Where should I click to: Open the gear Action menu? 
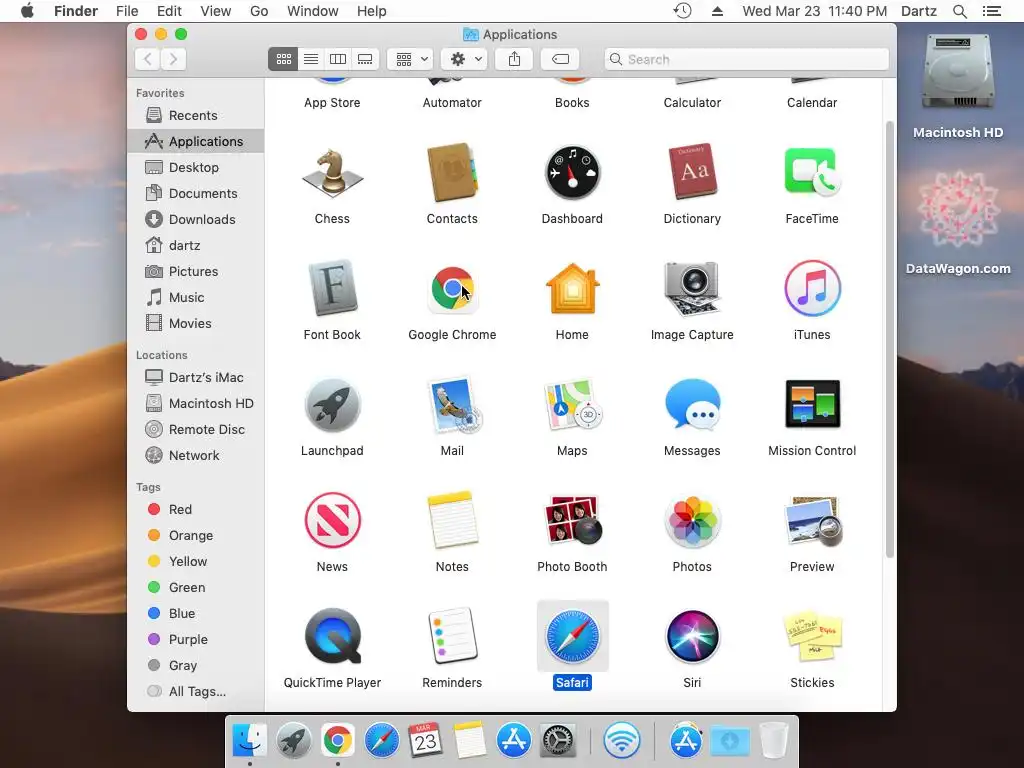[x=464, y=59]
